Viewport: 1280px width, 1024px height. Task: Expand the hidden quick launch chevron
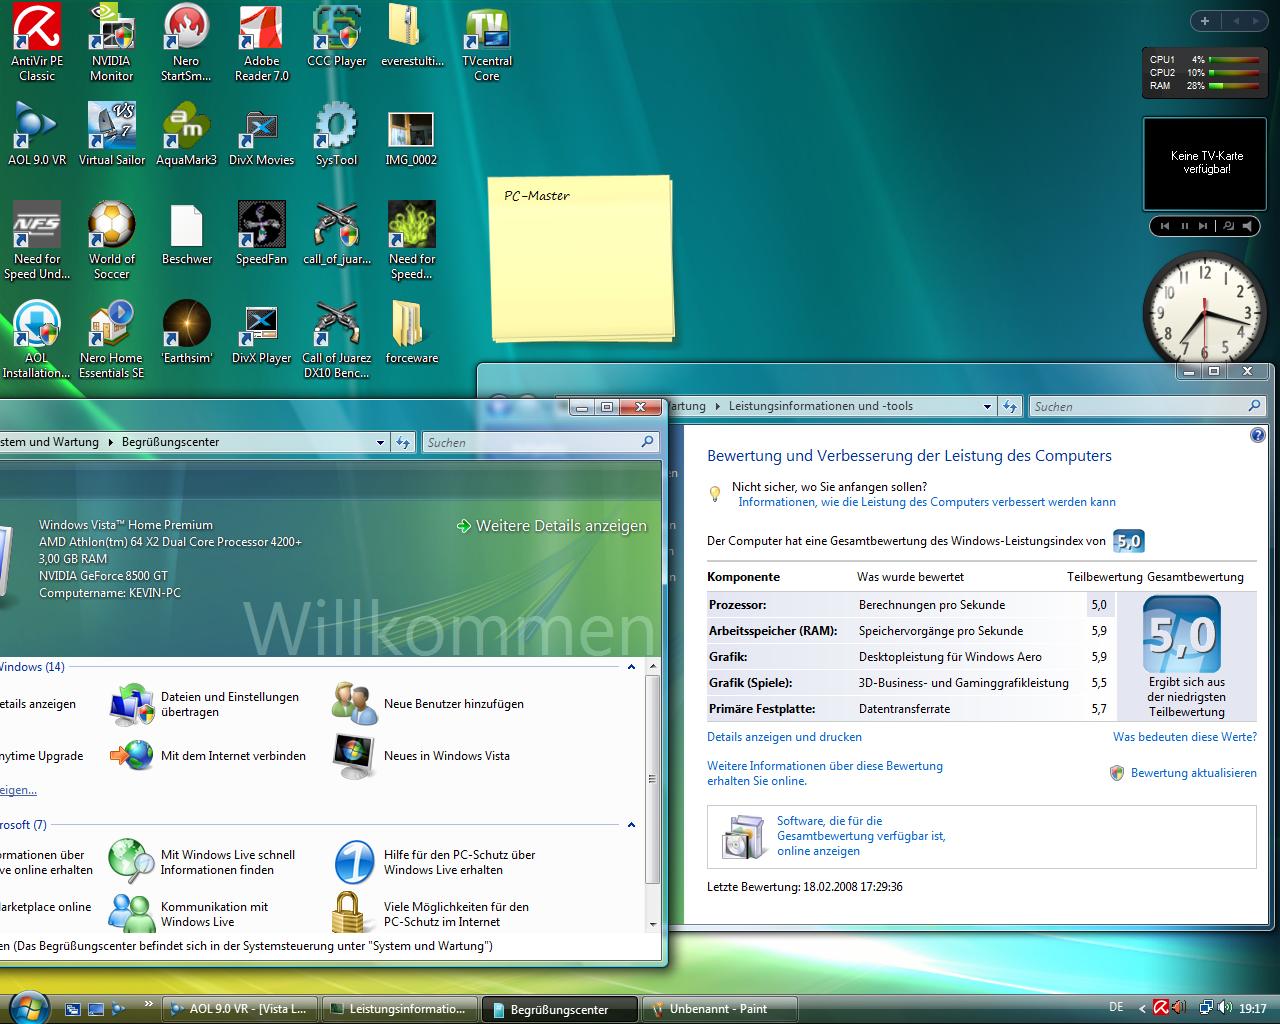point(149,1004)
